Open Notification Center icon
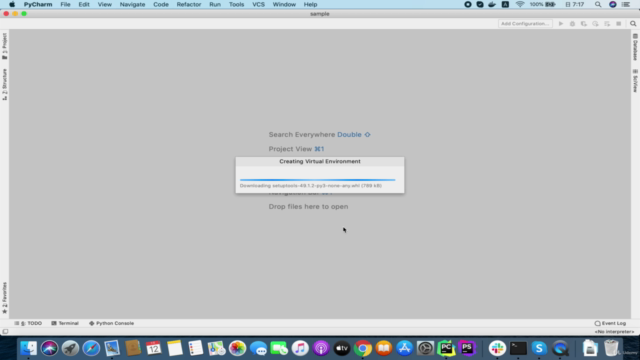 click(626, 4)
